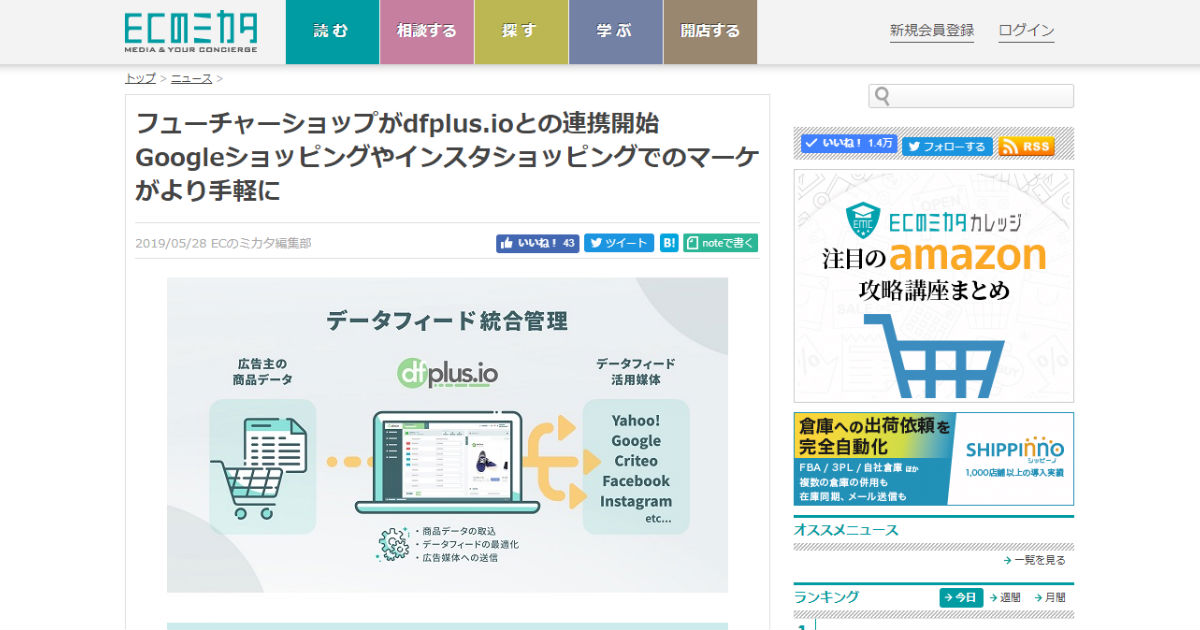The width and height of the screenshot is (1200, 630).
Task: Click the ECのミカタ site logo
Action: click(191, 32)
